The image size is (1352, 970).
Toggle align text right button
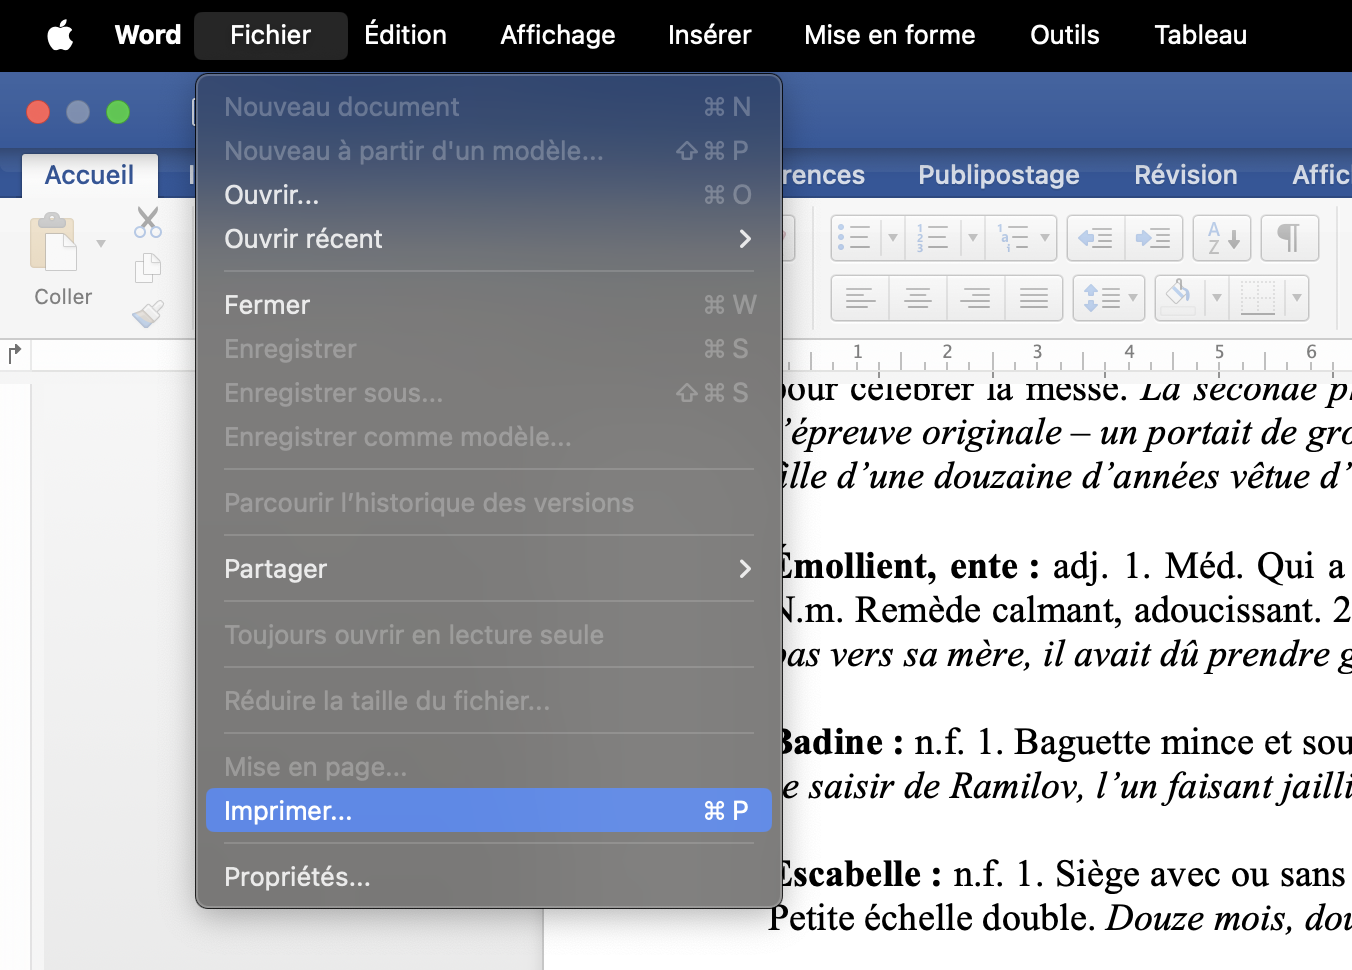(x=976, y=298)
